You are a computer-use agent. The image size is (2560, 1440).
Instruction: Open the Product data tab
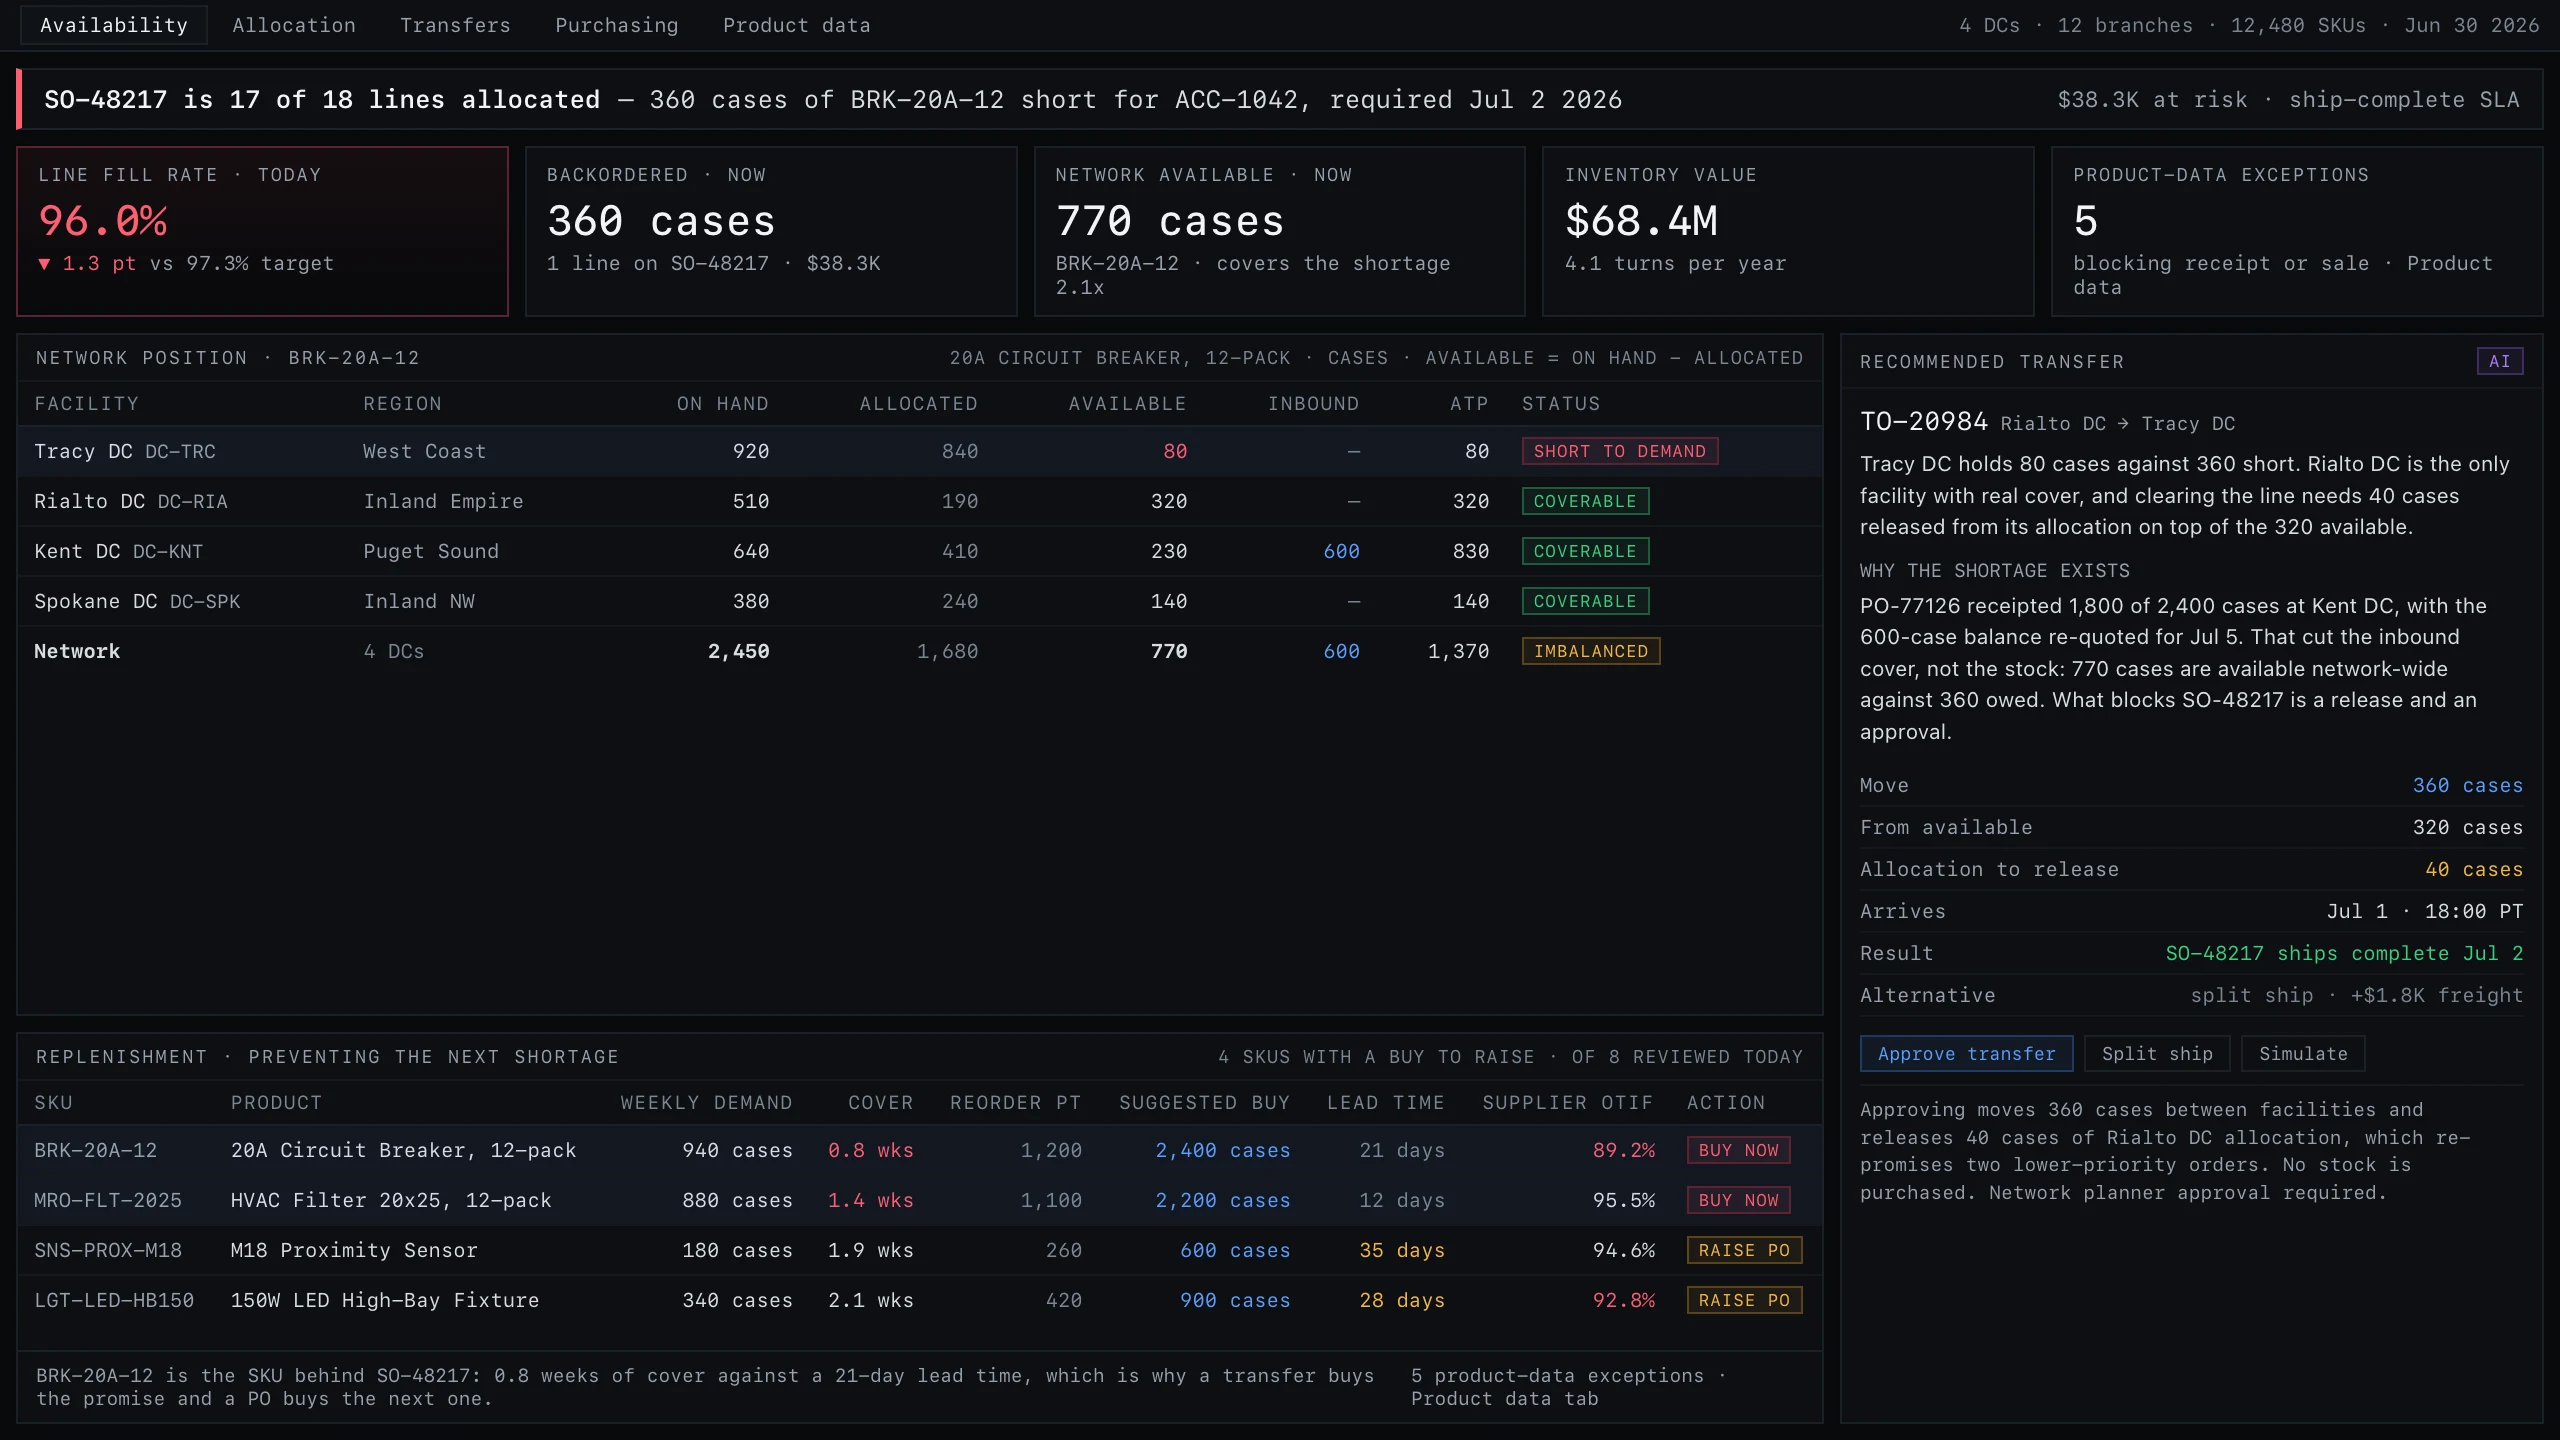click(796, 25)
